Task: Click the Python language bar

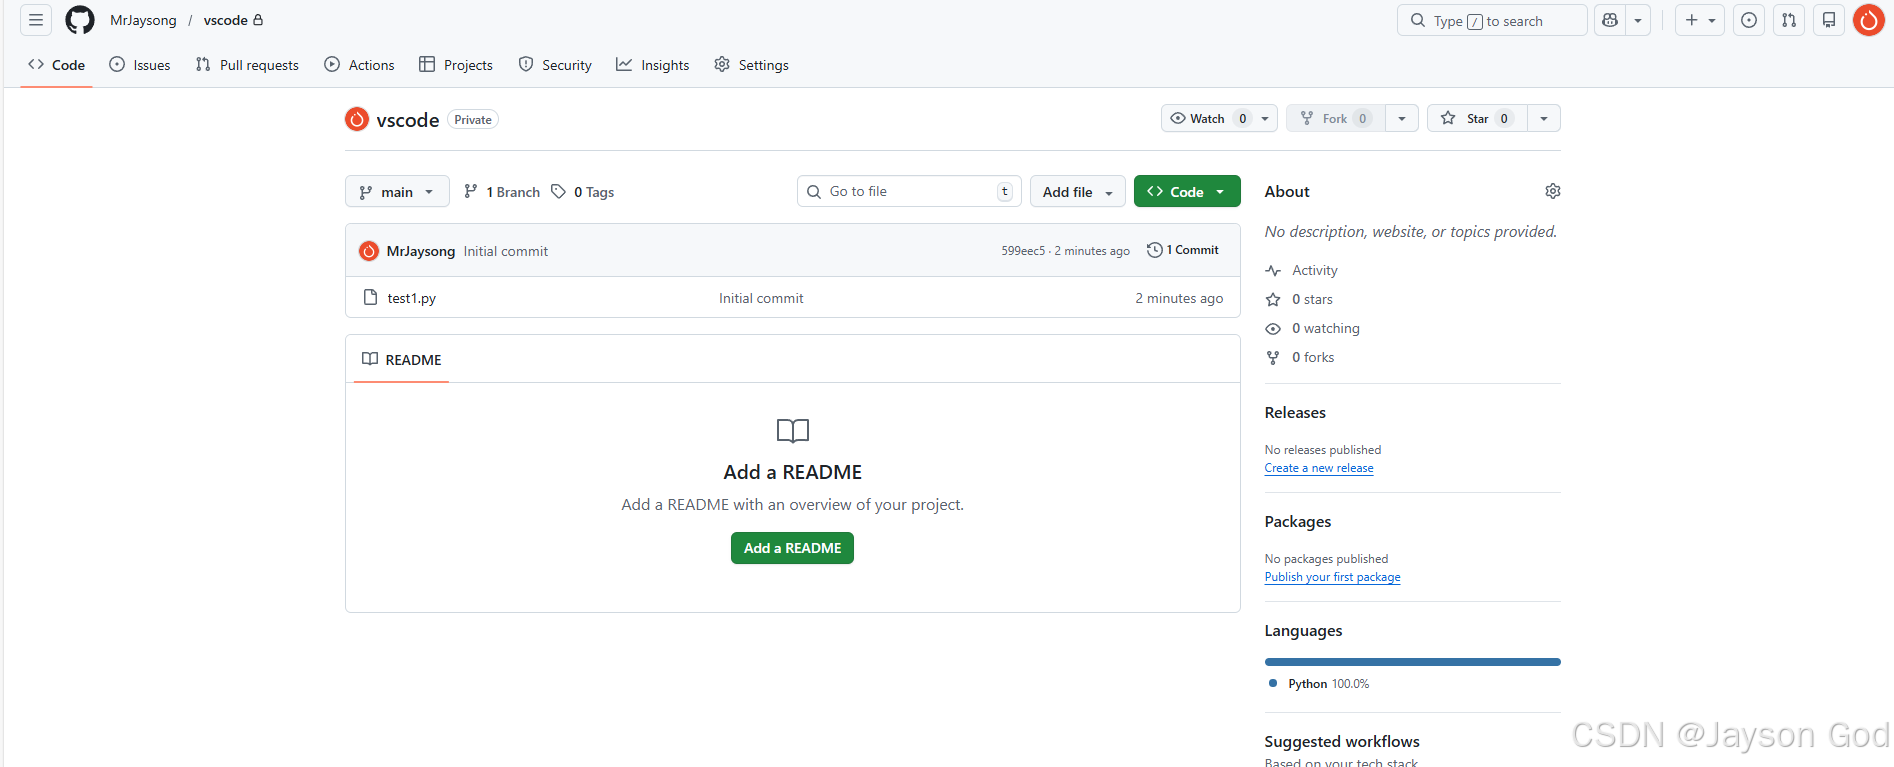Action: (x=1412, y=662)
